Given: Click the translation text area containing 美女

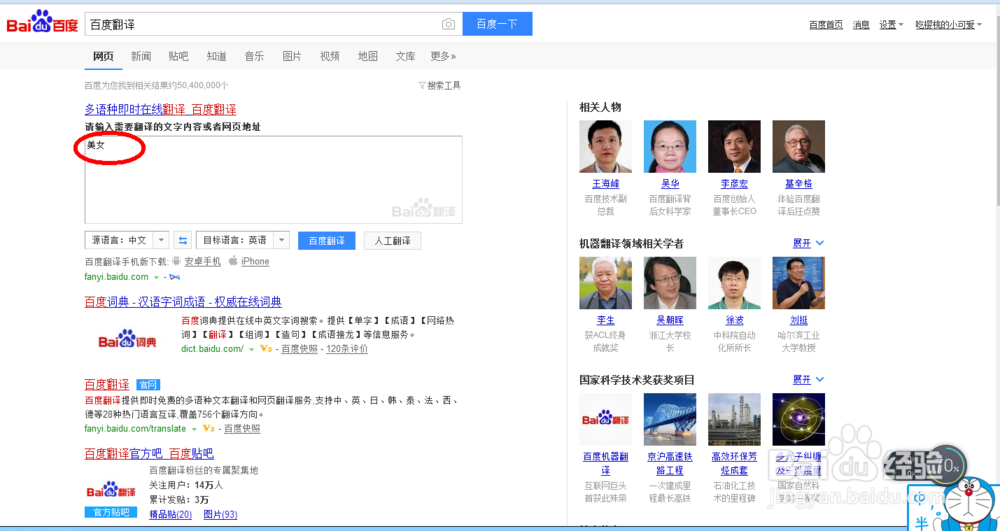Looking at the screenshot, I should 274,179.
